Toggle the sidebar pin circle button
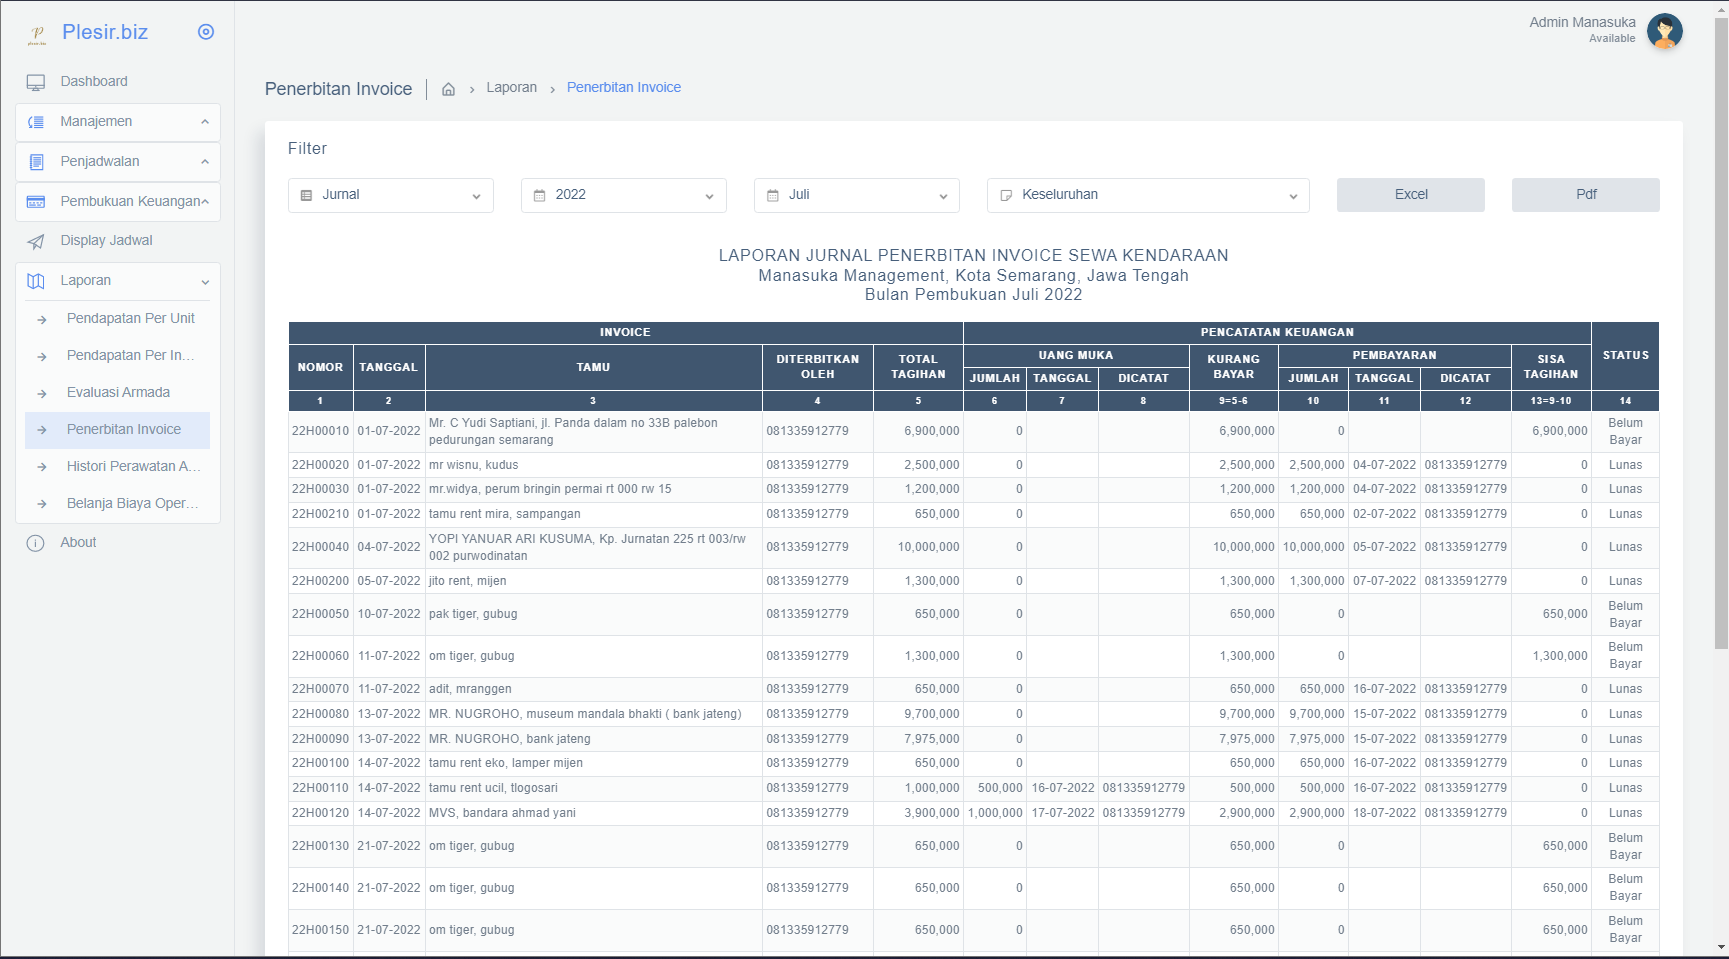This screenshot has width=1729, height=959. pyautogui.click(x=206, y=32)
